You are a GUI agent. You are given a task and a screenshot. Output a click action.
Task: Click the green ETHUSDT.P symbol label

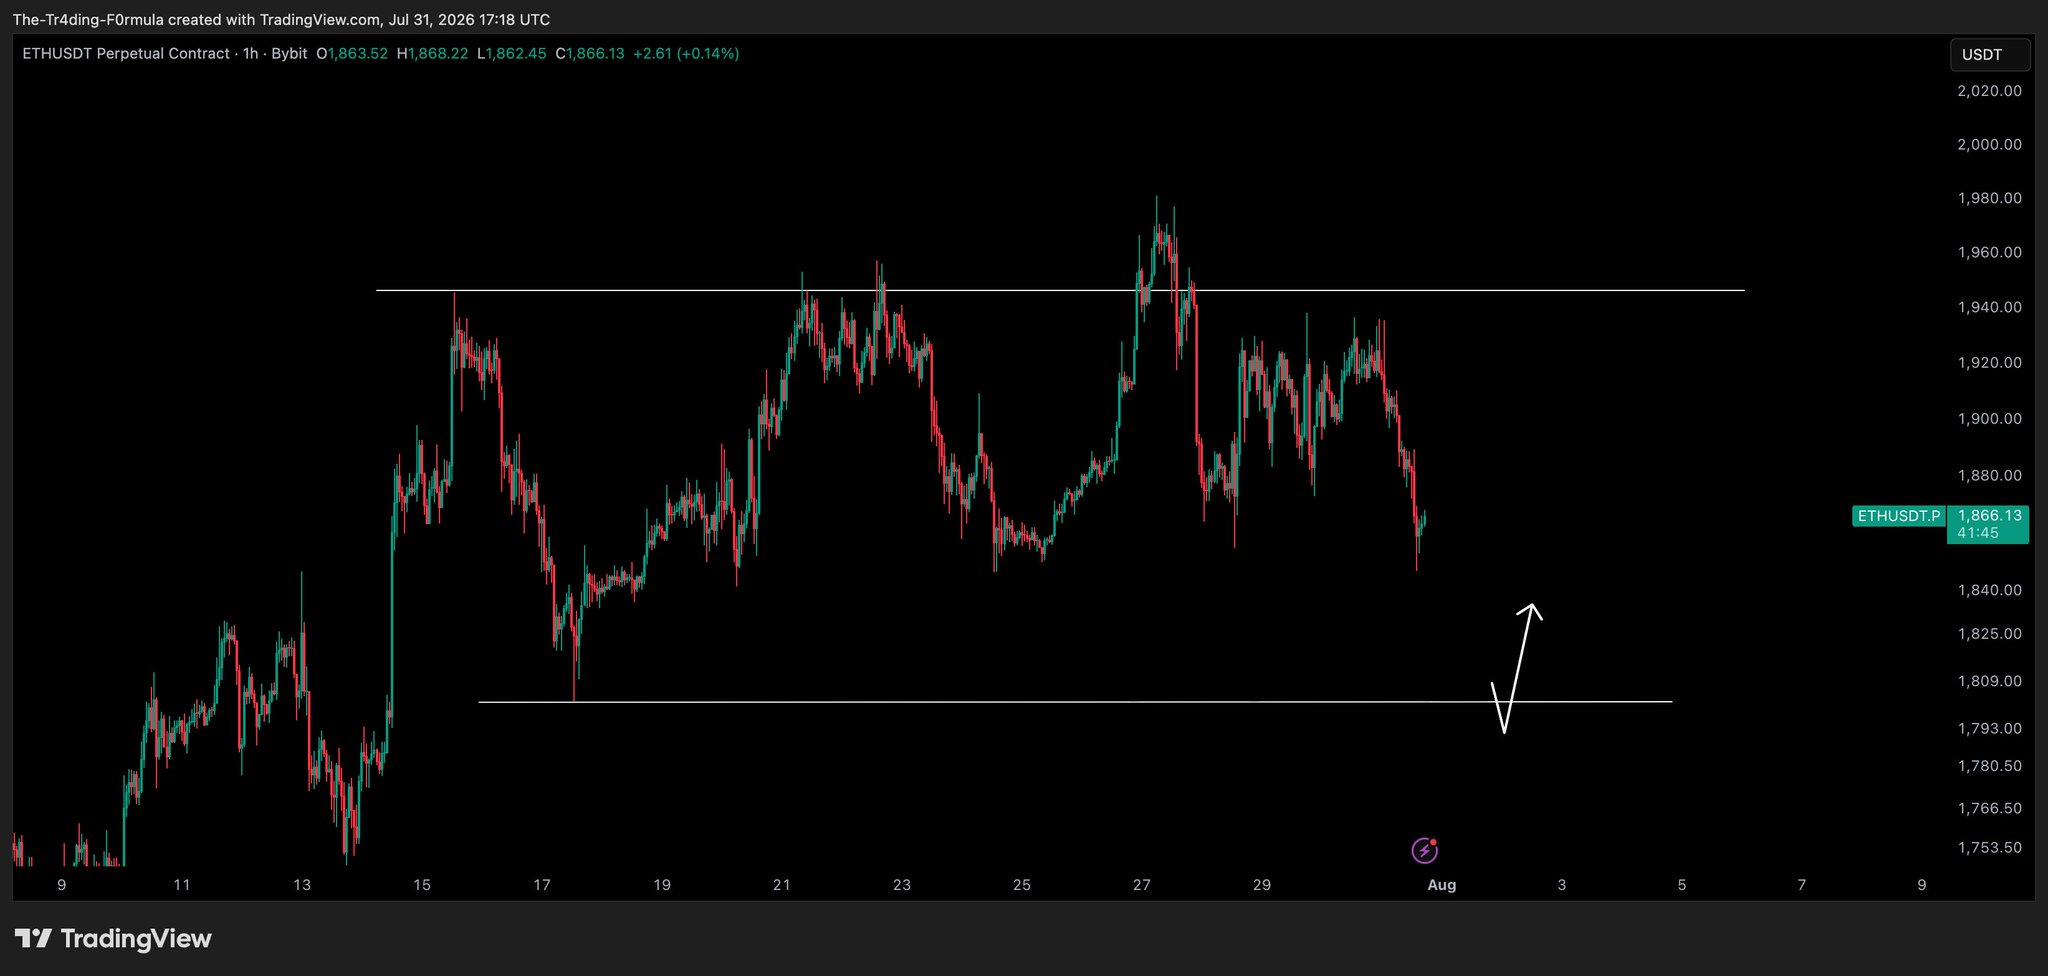coord(1898,516)
